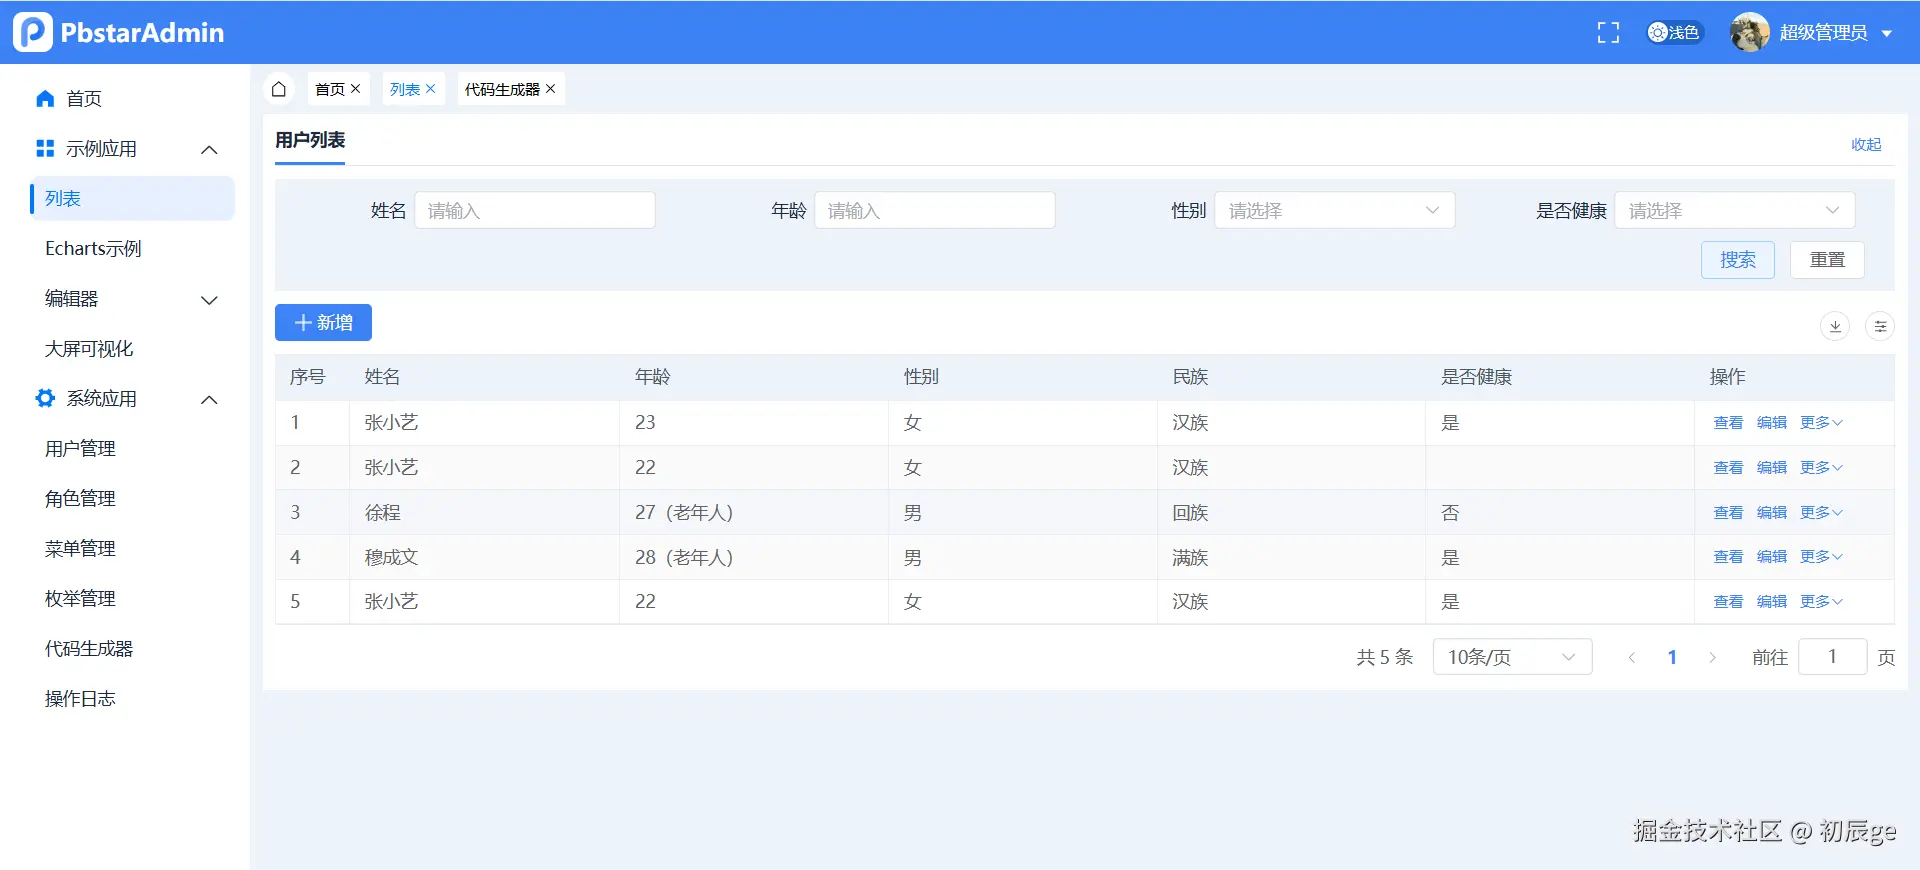This screenshot has width=1920, height=870.
Task: Focus the 前往 page number input
Action: 1832,657
